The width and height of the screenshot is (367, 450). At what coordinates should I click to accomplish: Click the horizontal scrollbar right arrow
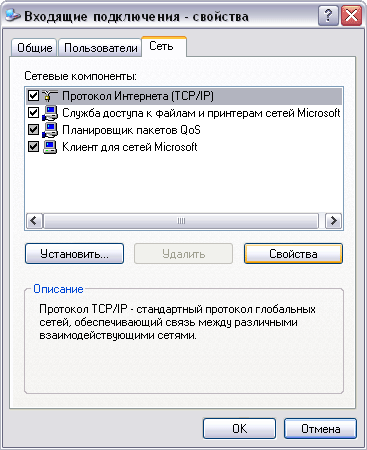click(333, 221)
